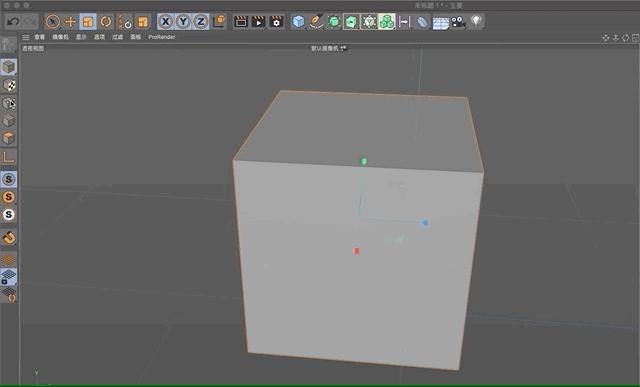Open the 面板 viewport menu

136,37
